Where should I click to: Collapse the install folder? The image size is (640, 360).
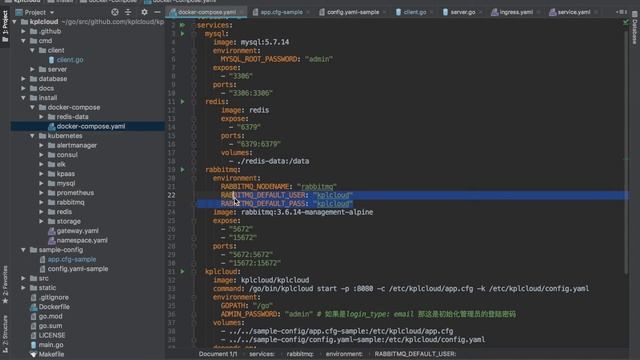point(23,98)
